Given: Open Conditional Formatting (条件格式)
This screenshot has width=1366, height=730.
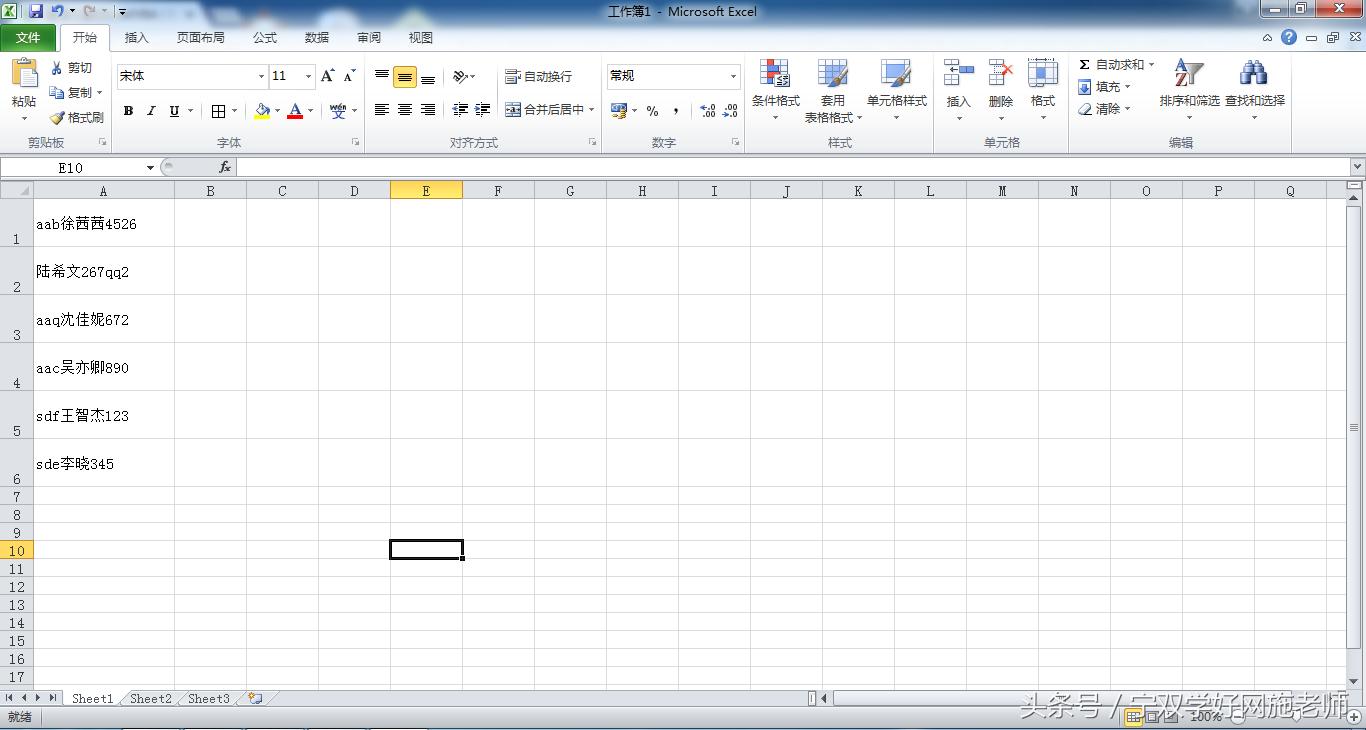Looking at the screenshot, I should [775, 88].
